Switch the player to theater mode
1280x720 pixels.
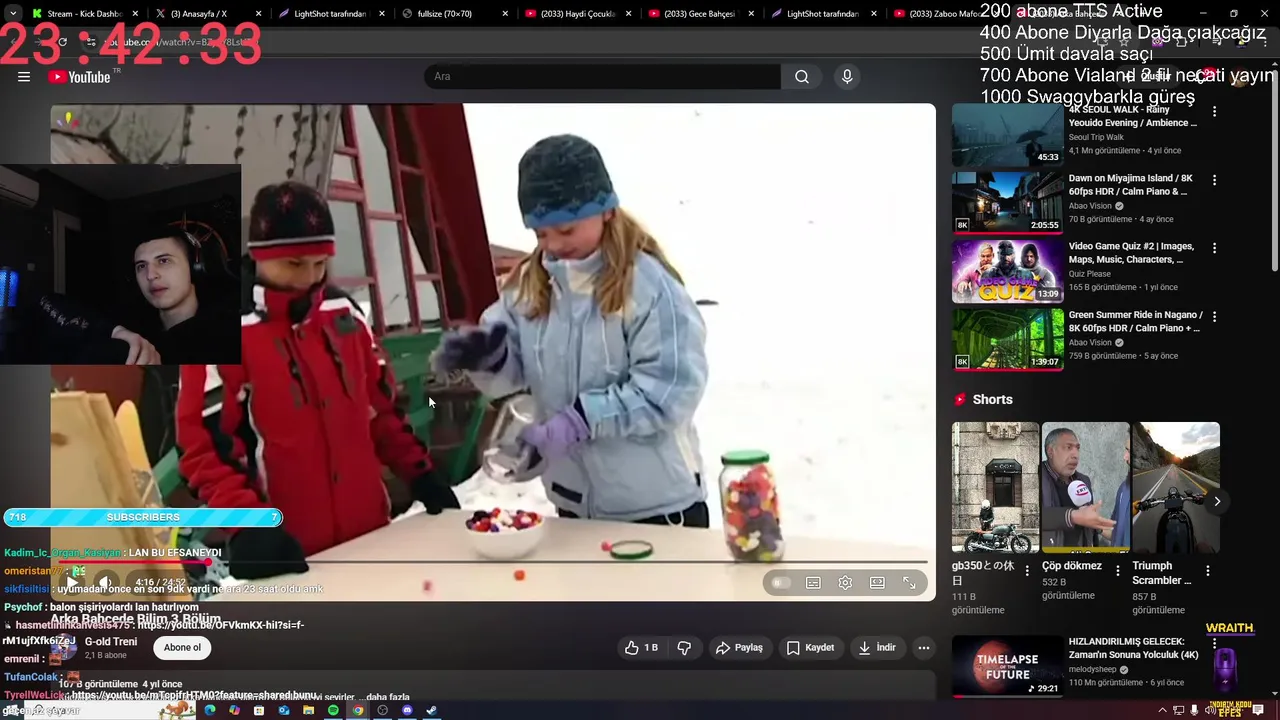(x=877, y=583)
